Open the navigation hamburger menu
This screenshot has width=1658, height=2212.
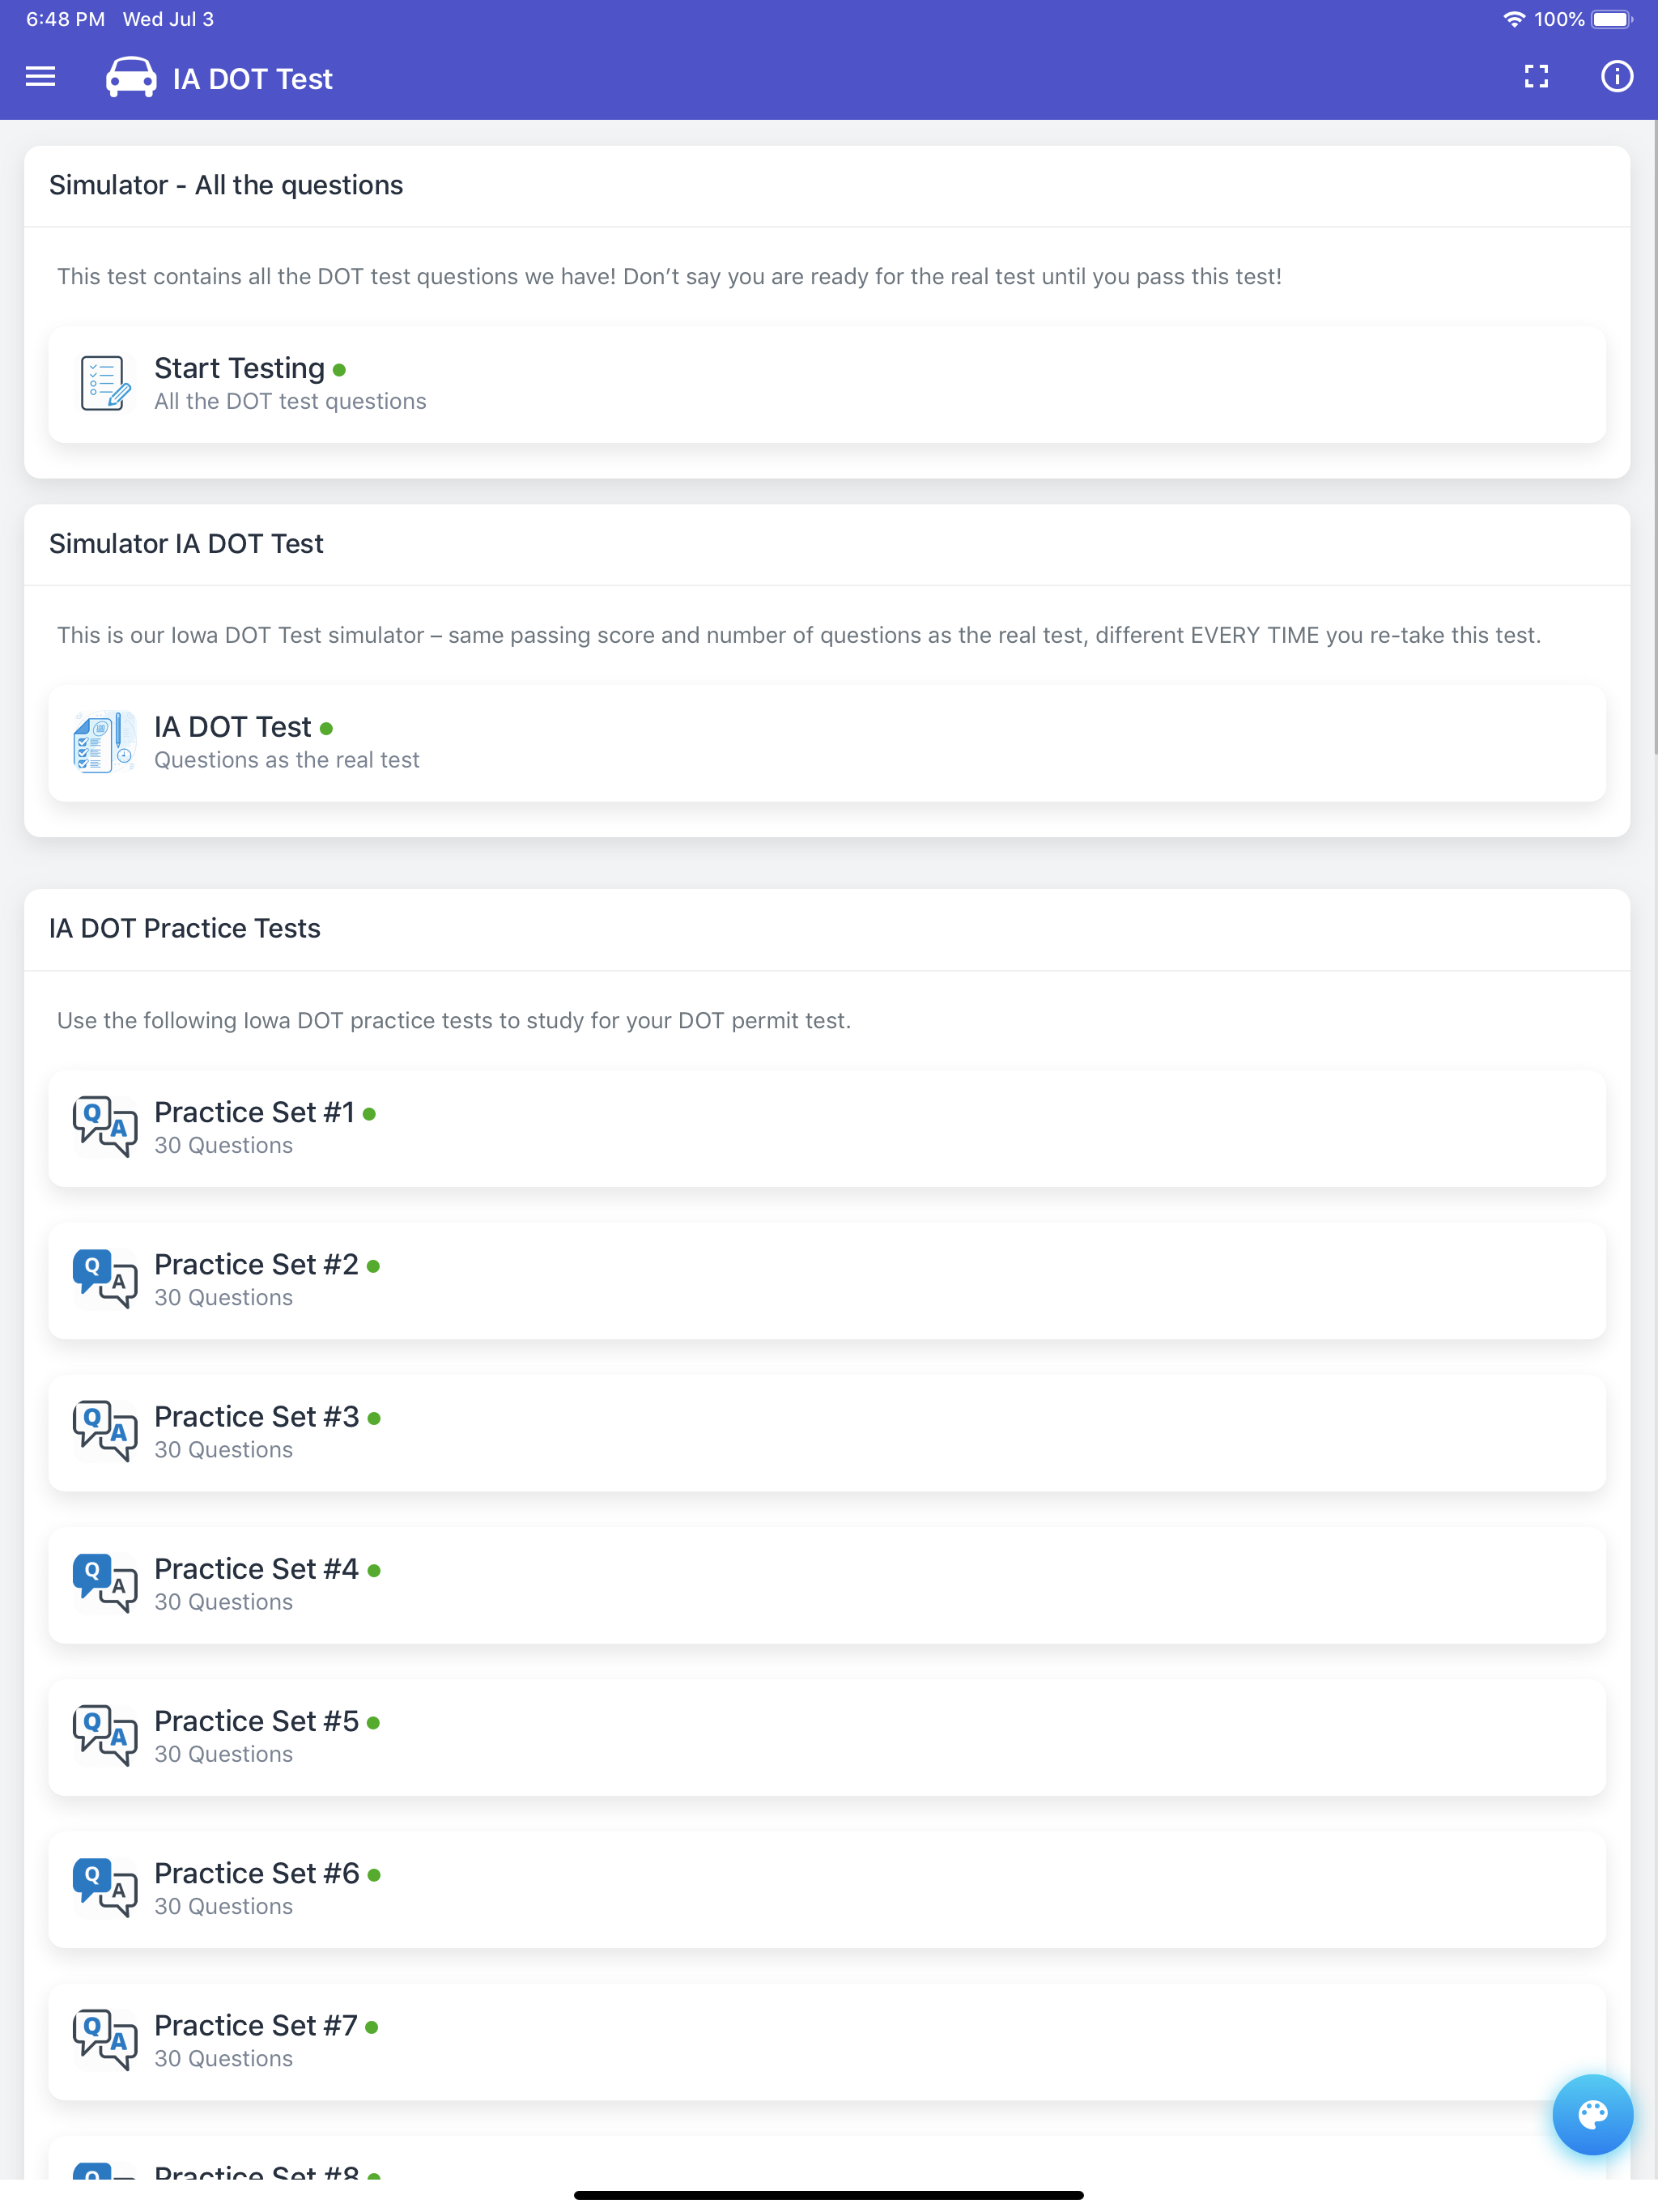40,77
